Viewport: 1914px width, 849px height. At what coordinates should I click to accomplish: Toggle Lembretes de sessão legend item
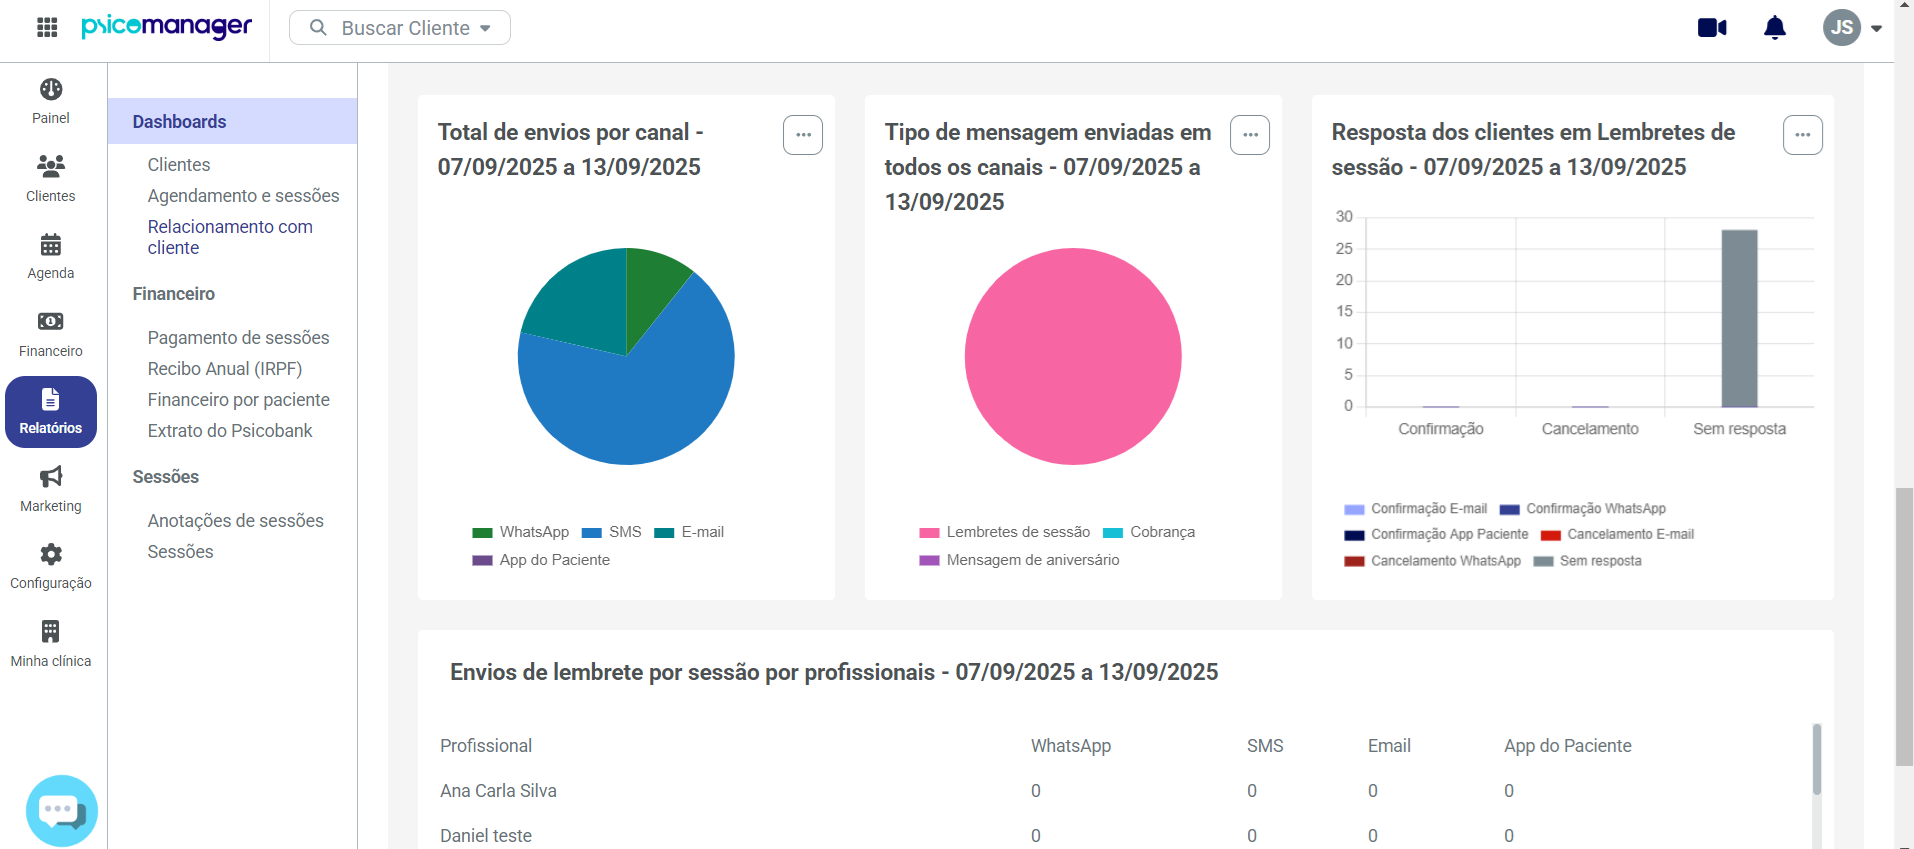[1005, 532]
